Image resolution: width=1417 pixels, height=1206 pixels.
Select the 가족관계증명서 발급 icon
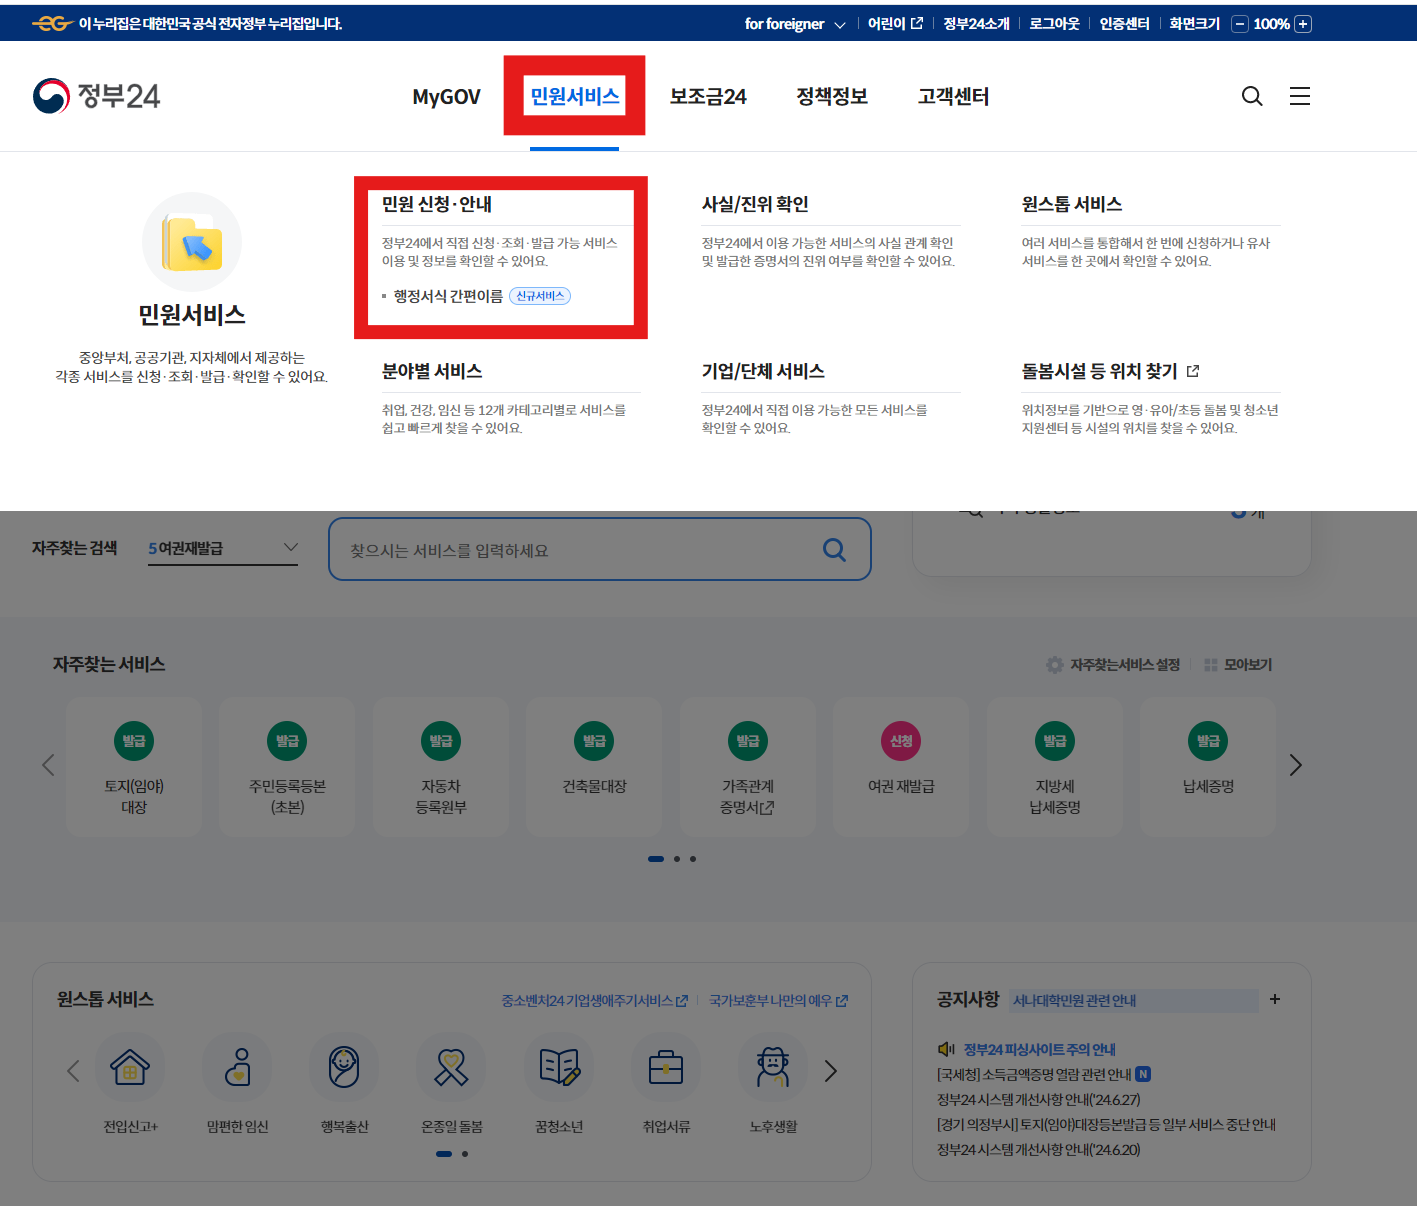[x=747, y=767]
